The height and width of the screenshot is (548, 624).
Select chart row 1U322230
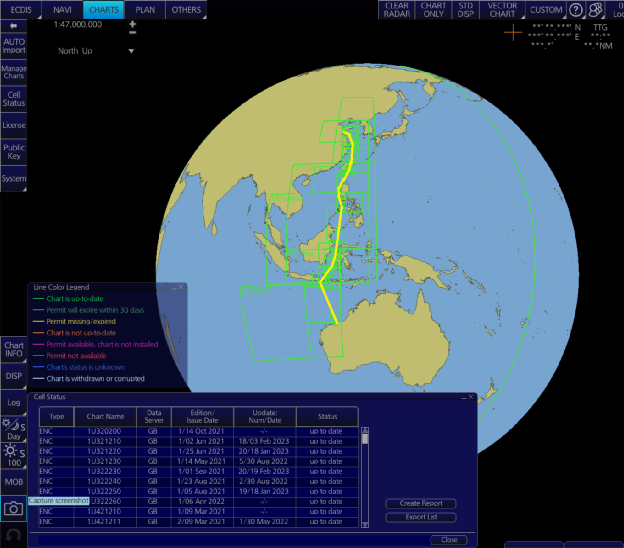[199, 471]
